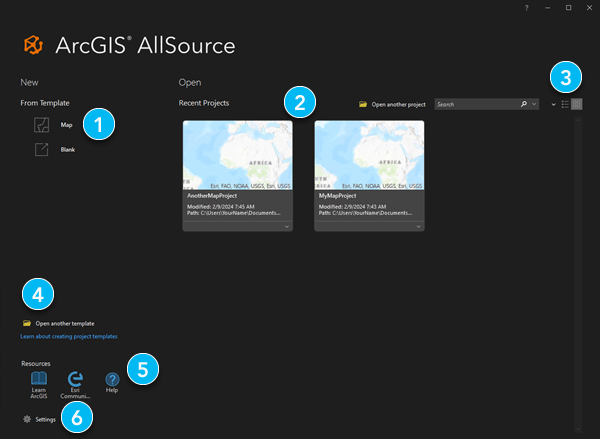The height and width of the screenshot is (439, 600).
Task: Open the sort options dropdown chevron
Action: pos(553,104)
